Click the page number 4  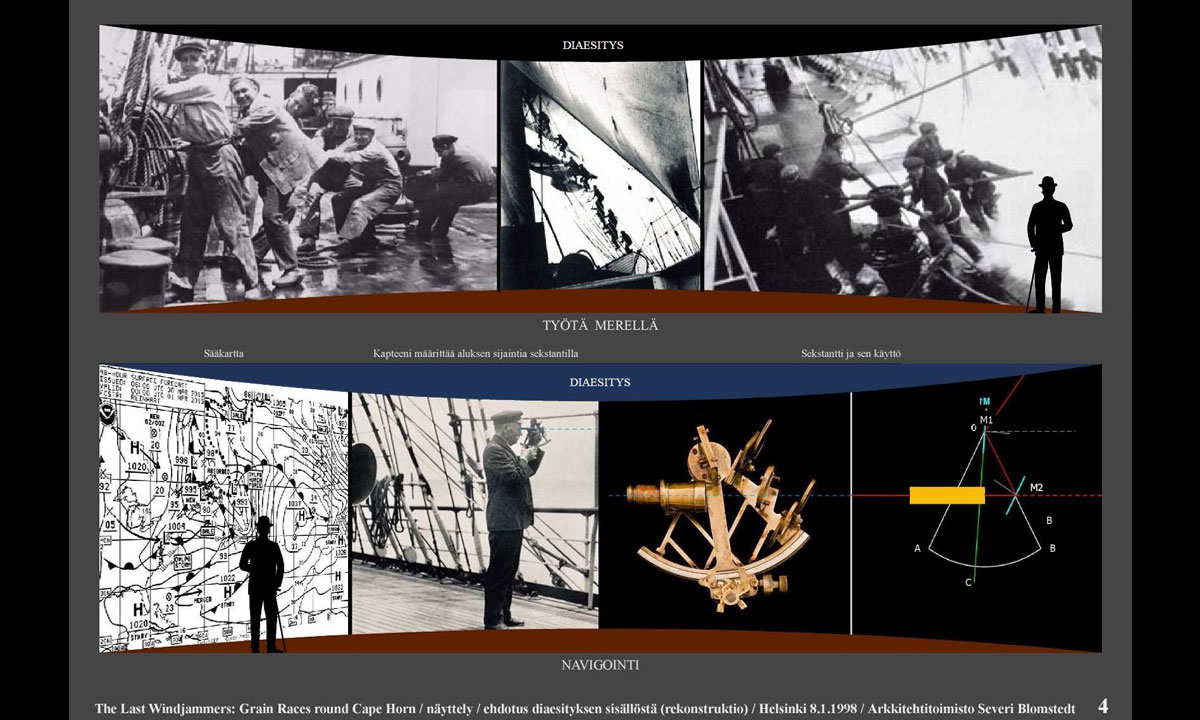coord(1103,706)
